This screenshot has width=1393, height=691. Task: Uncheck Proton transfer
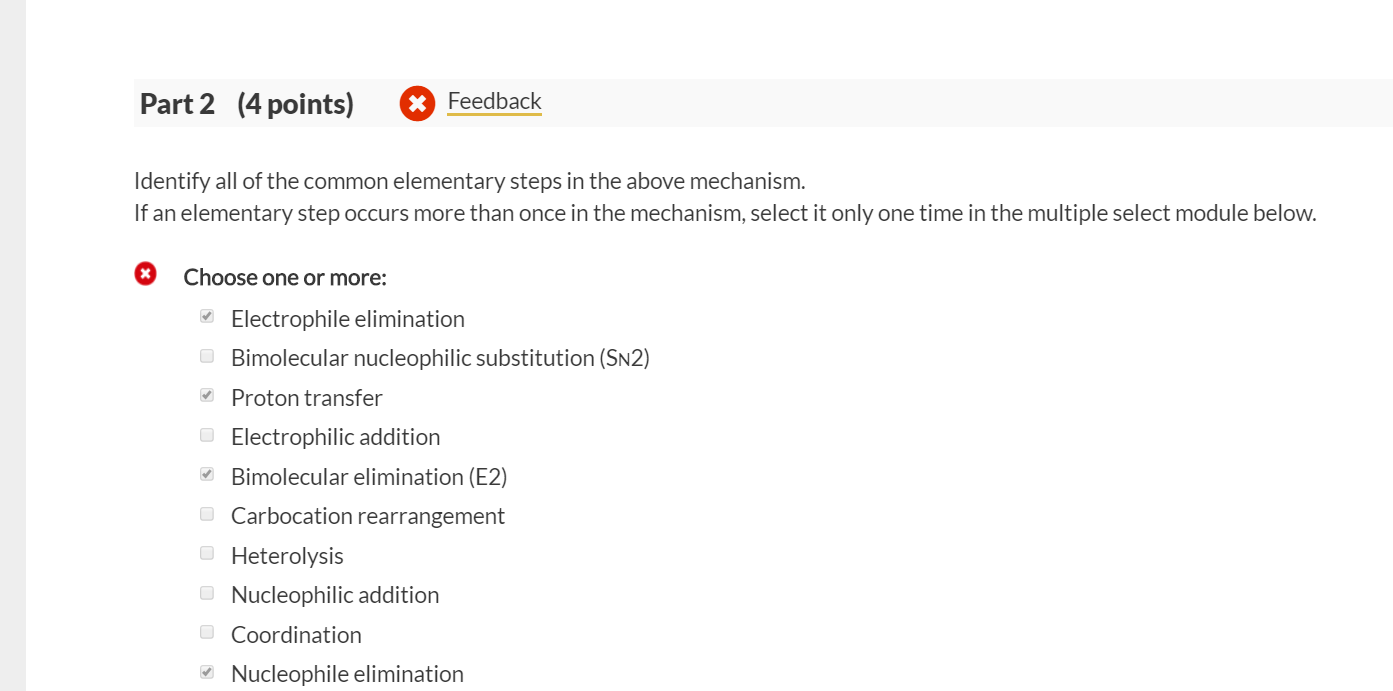pos(206,394)
